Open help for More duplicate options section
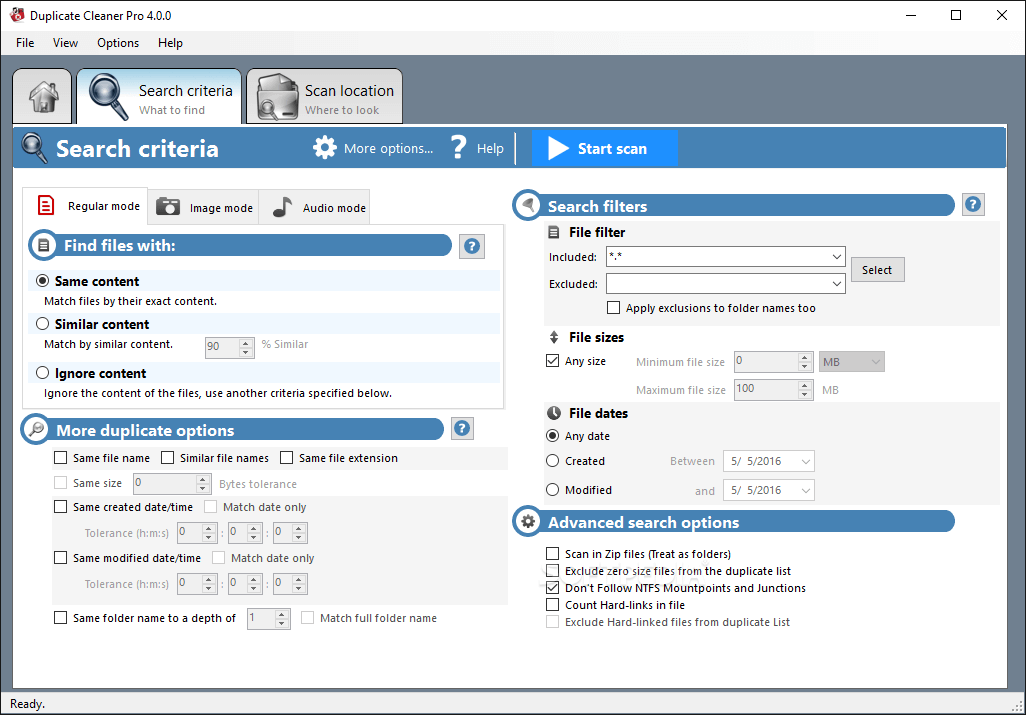This screenshot has height=715, width=1026. click(x=462, y=429)
